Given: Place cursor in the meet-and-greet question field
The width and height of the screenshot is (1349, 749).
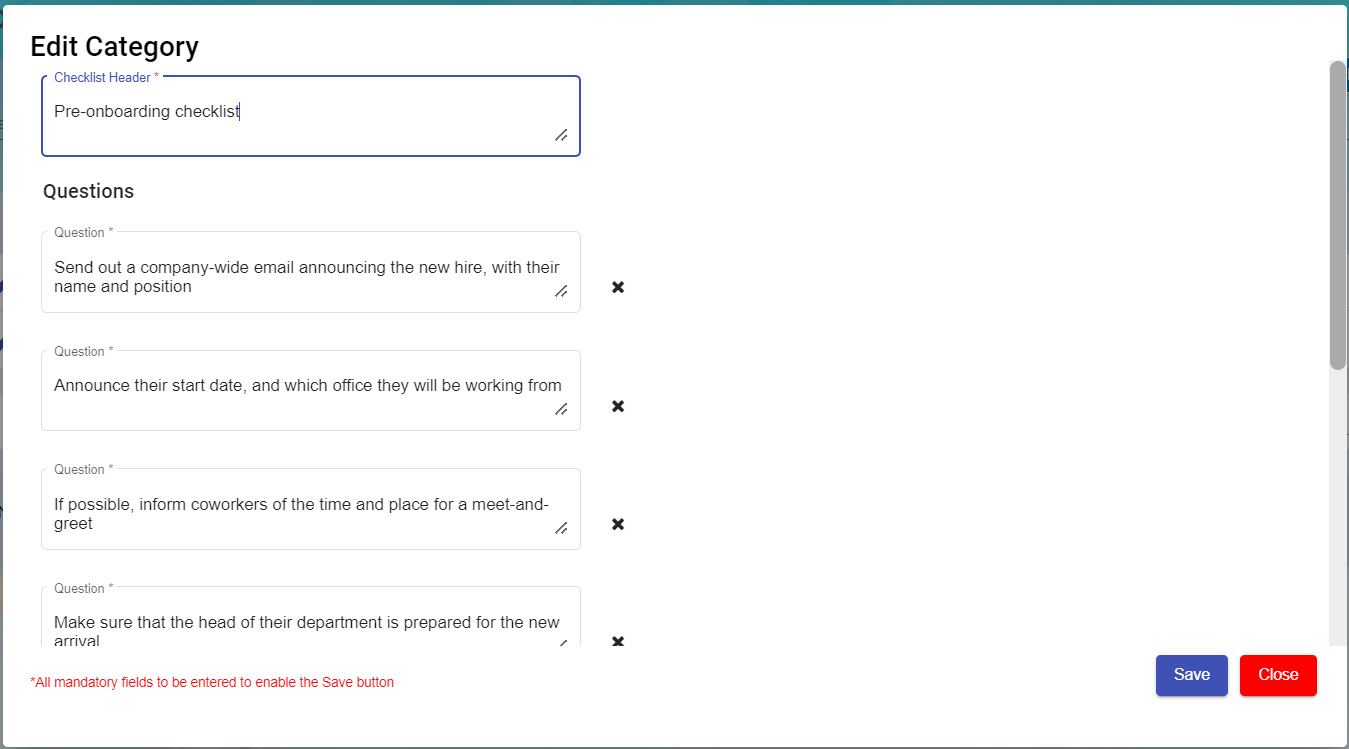Looking at the screenshot, I should point(300,514).
